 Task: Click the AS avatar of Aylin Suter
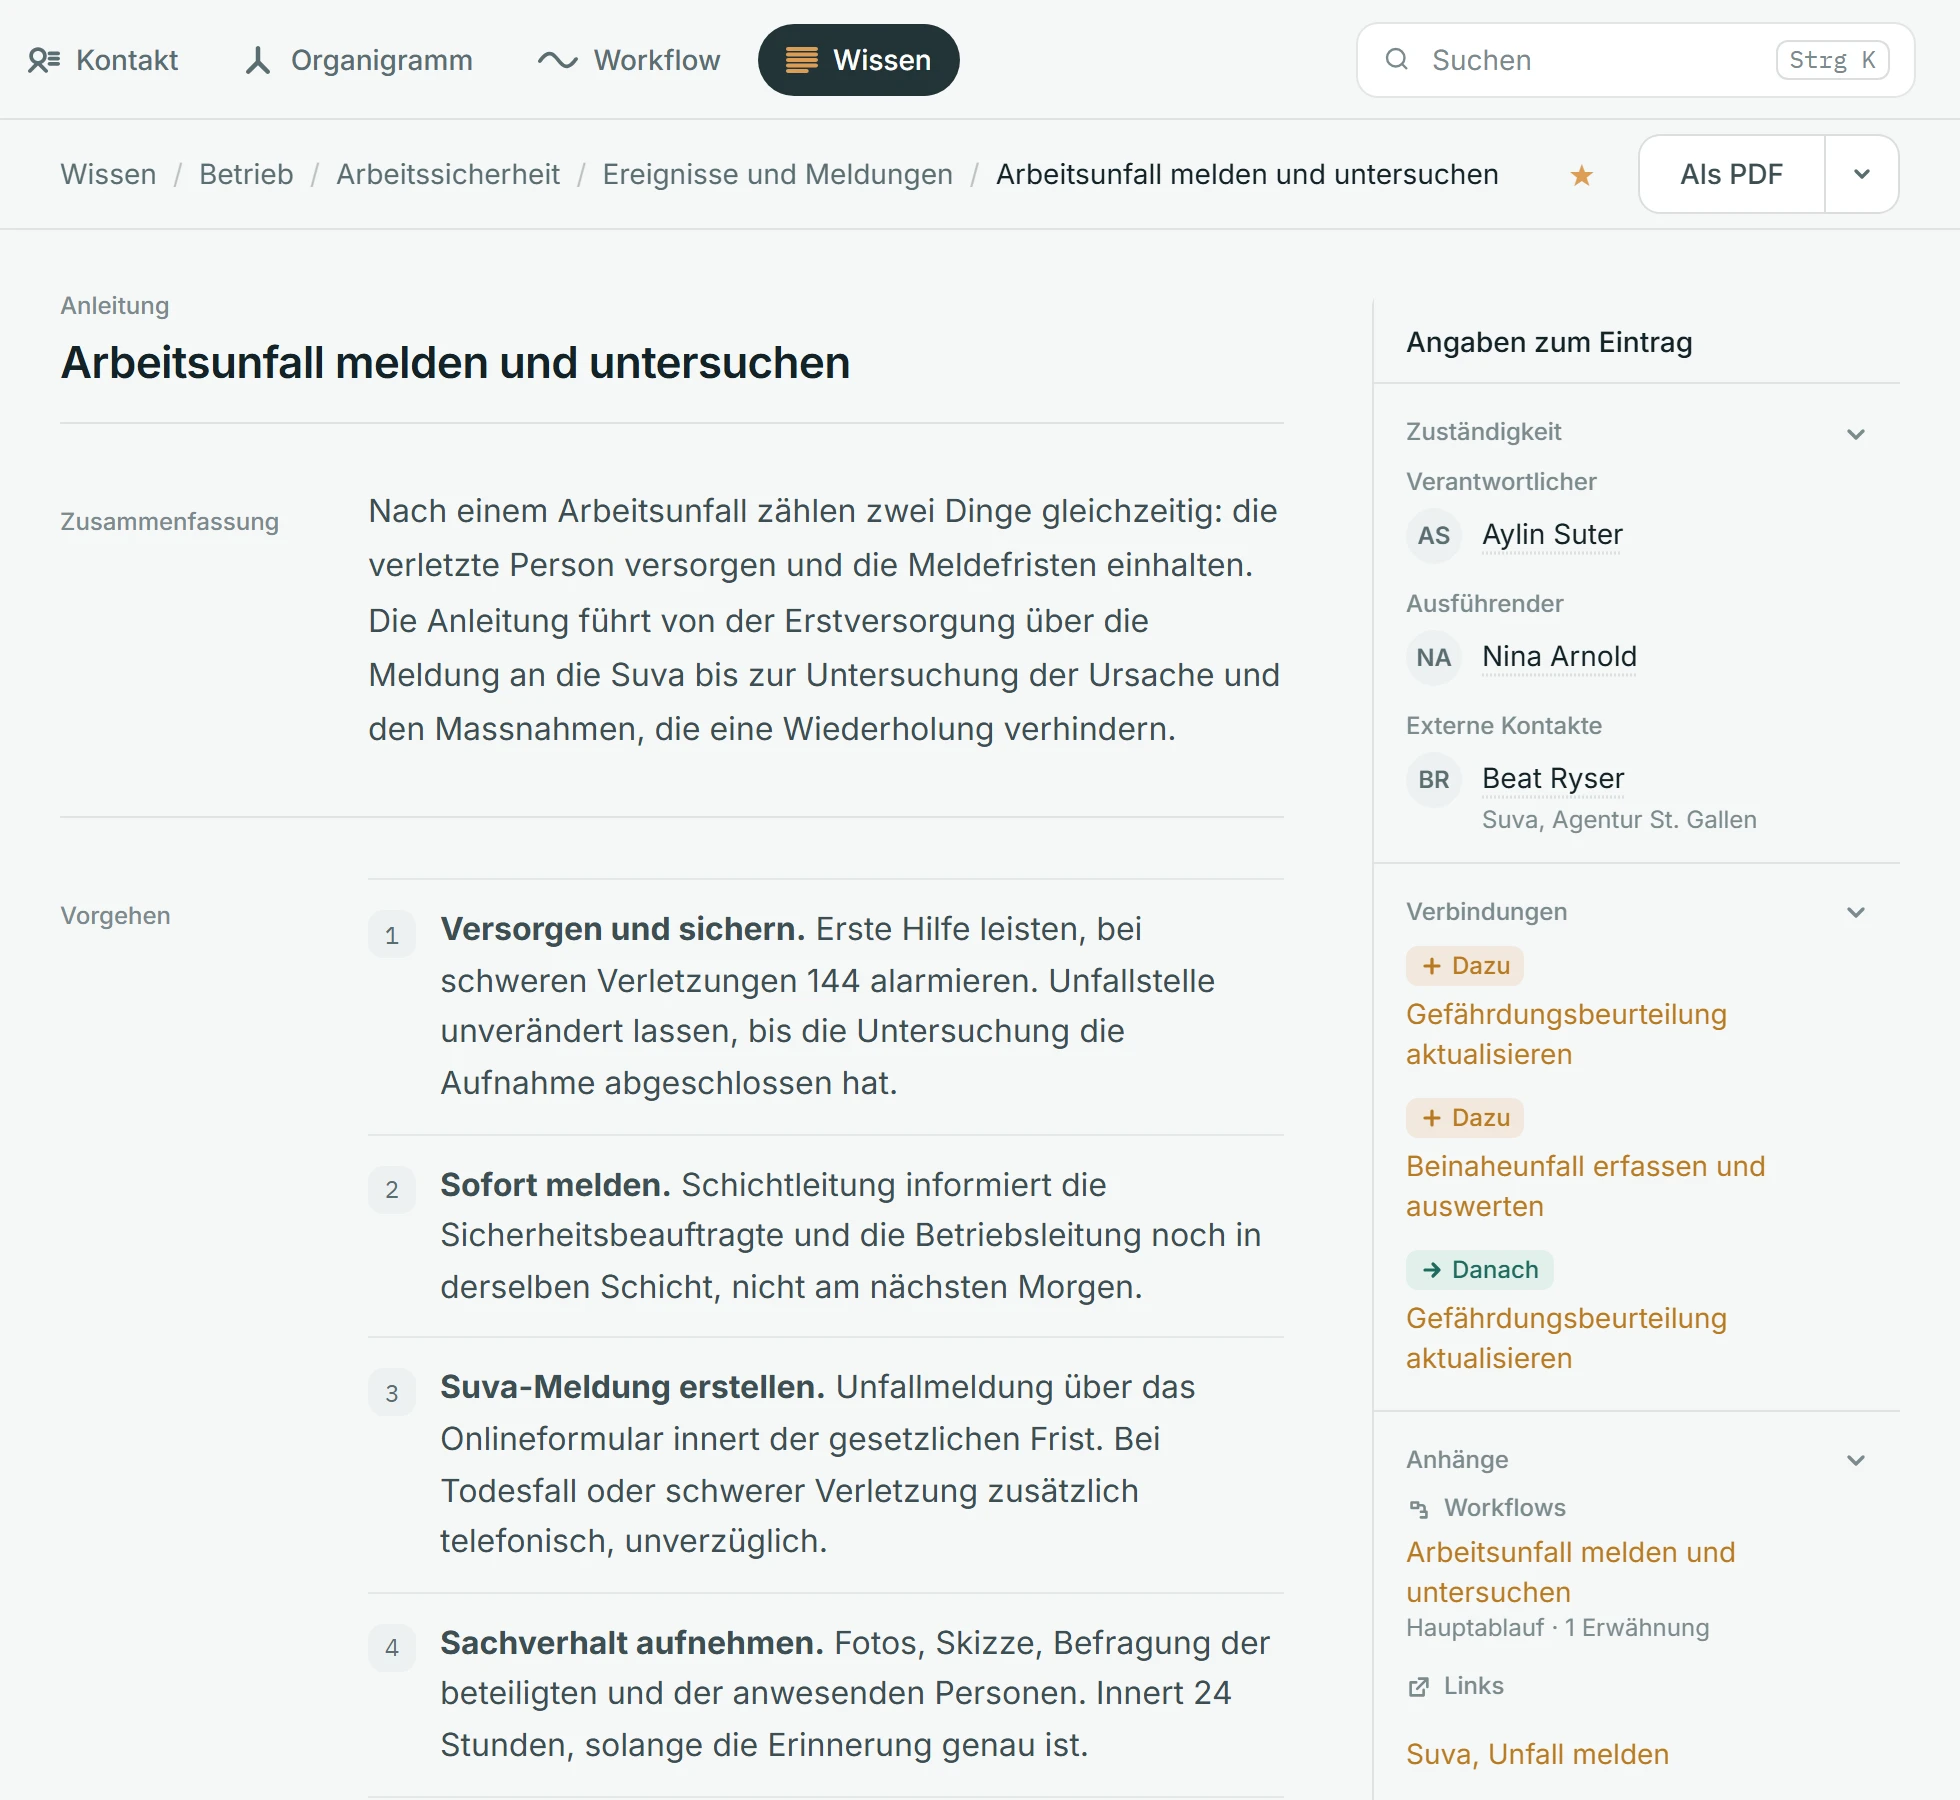tap(1434, 535)
